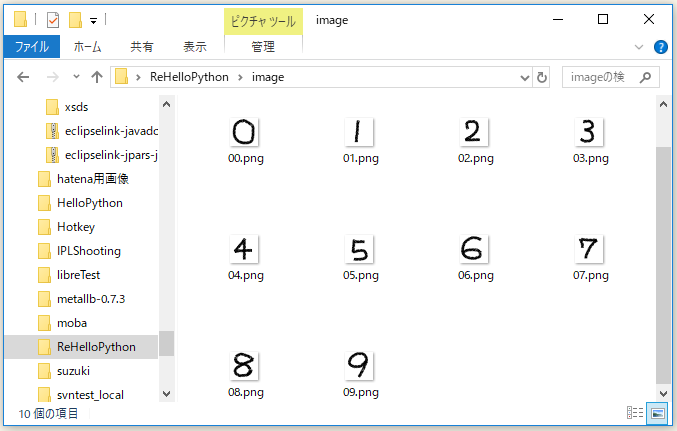Image resolution: width=677 pixels, height=431 pixels.
Task: Click the search magnifier icon
Action: coord(645,77)
